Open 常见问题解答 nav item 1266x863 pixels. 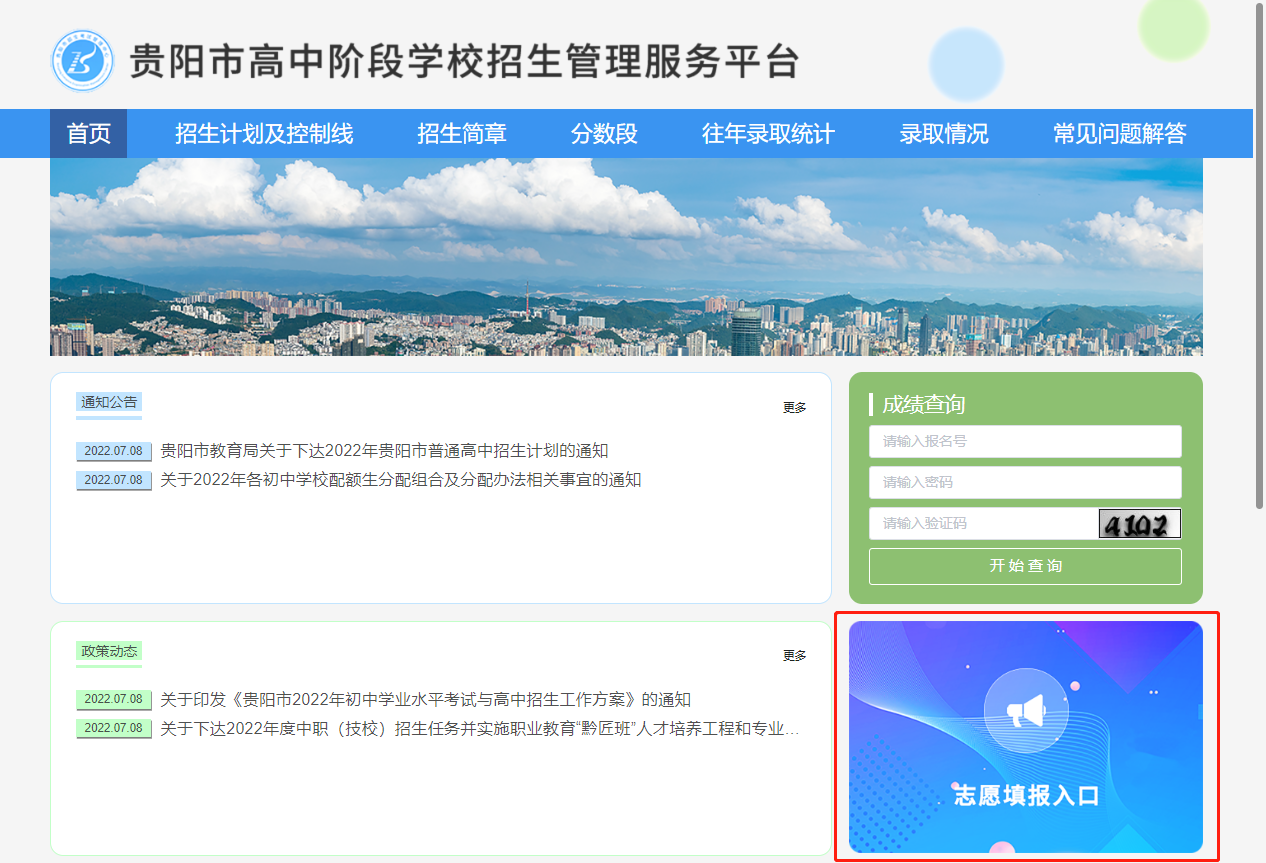click(1120, 133)
